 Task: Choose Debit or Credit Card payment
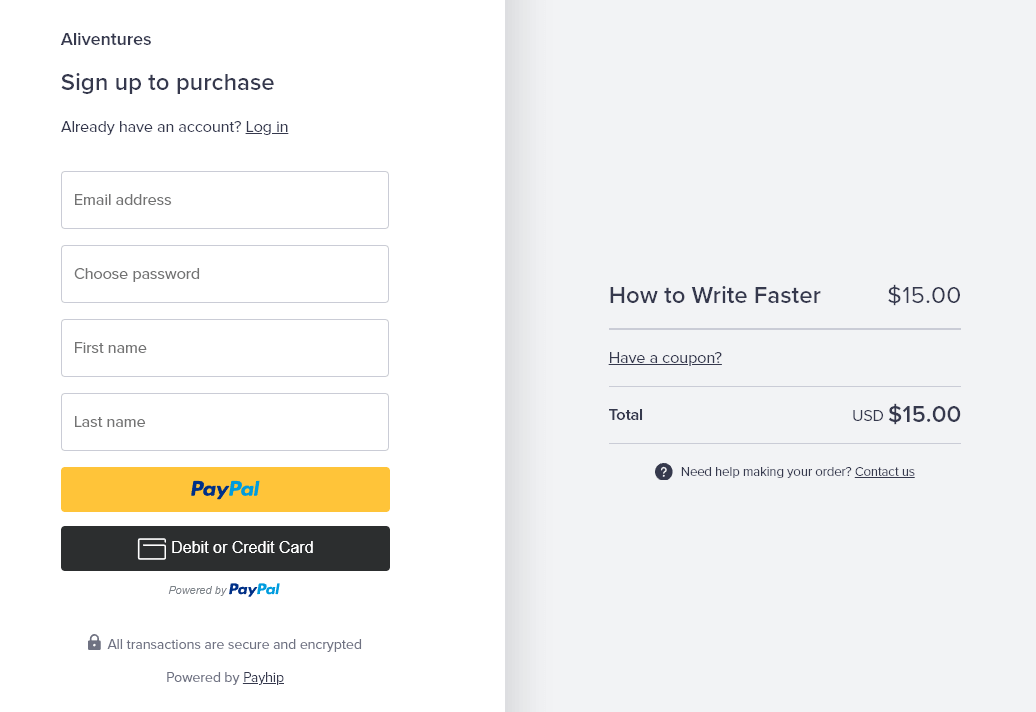click(225, 548)
